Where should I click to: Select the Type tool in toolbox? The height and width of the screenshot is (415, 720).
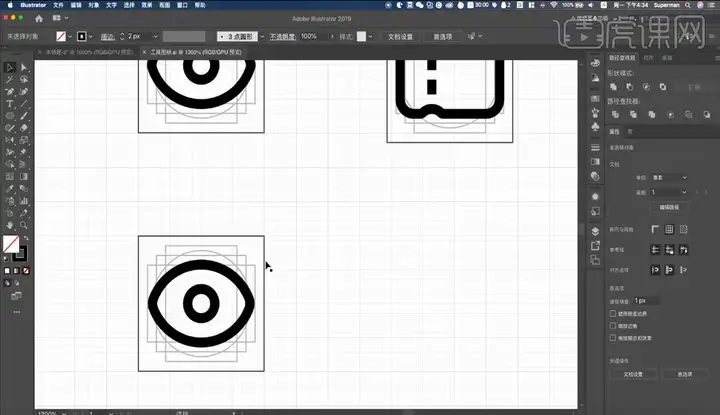click(9, 104)
